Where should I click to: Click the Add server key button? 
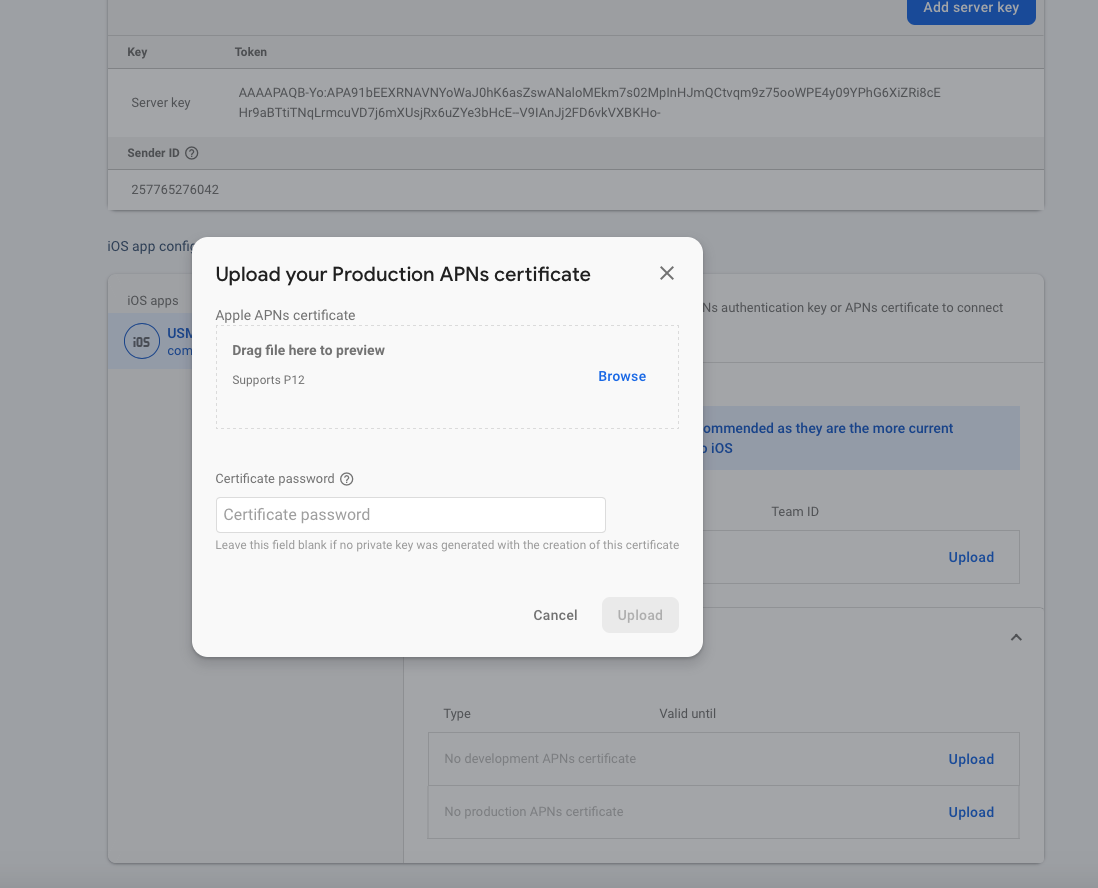tap(970, 8)
